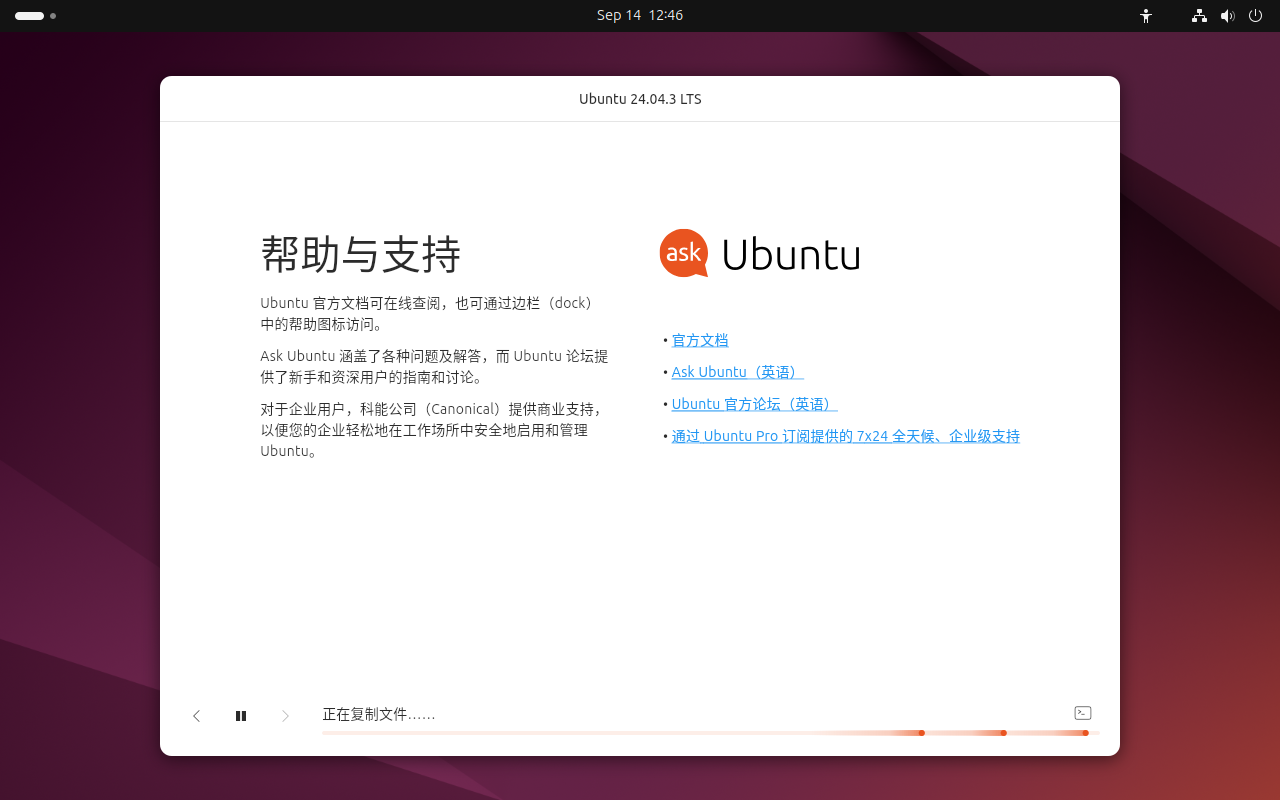The height and width of the screenshot is (800, 1280).
Task: Click the 正在复制文件 status text
Action: (x=379, y=714)
